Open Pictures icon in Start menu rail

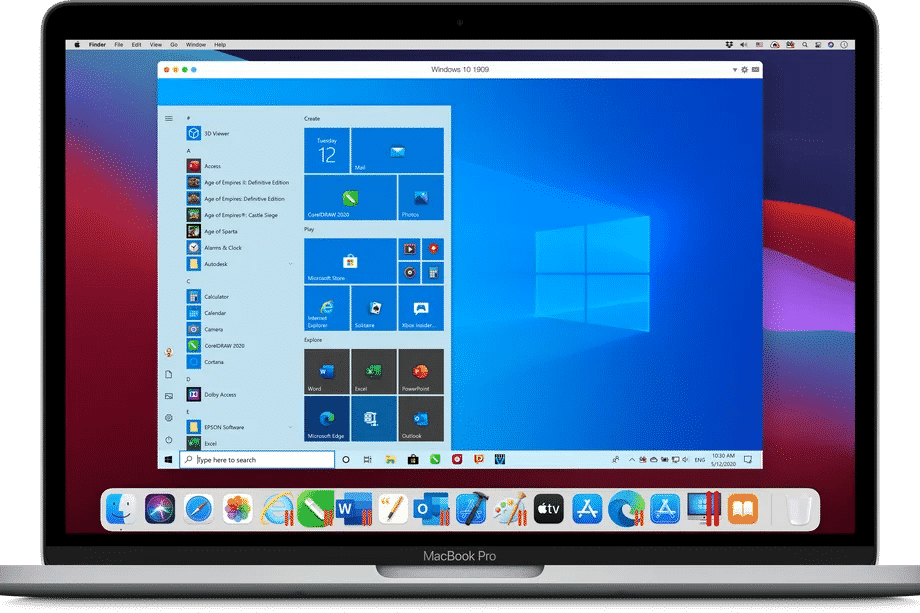169,397
